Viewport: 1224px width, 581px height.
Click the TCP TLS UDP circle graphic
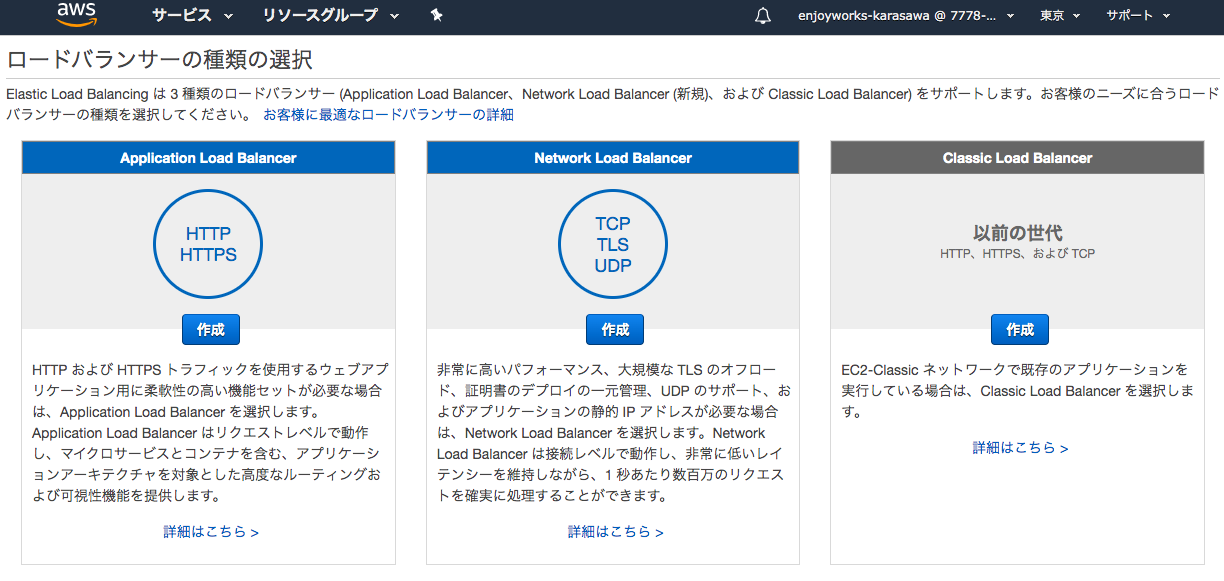click(x=613, y=244)
